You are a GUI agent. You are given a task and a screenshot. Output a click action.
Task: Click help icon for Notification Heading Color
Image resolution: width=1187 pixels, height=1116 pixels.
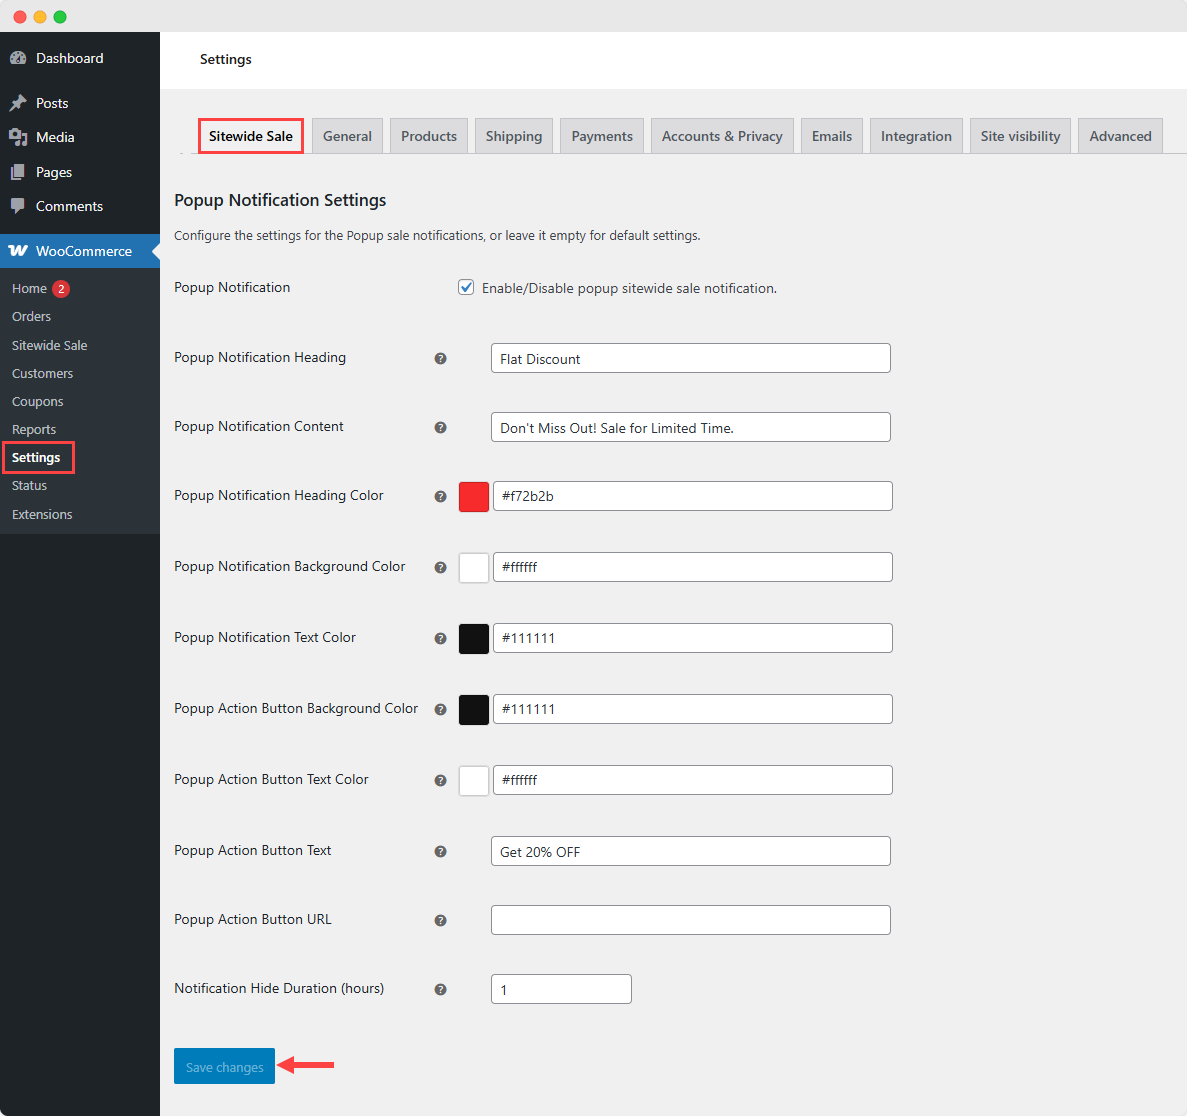[441, 497]
